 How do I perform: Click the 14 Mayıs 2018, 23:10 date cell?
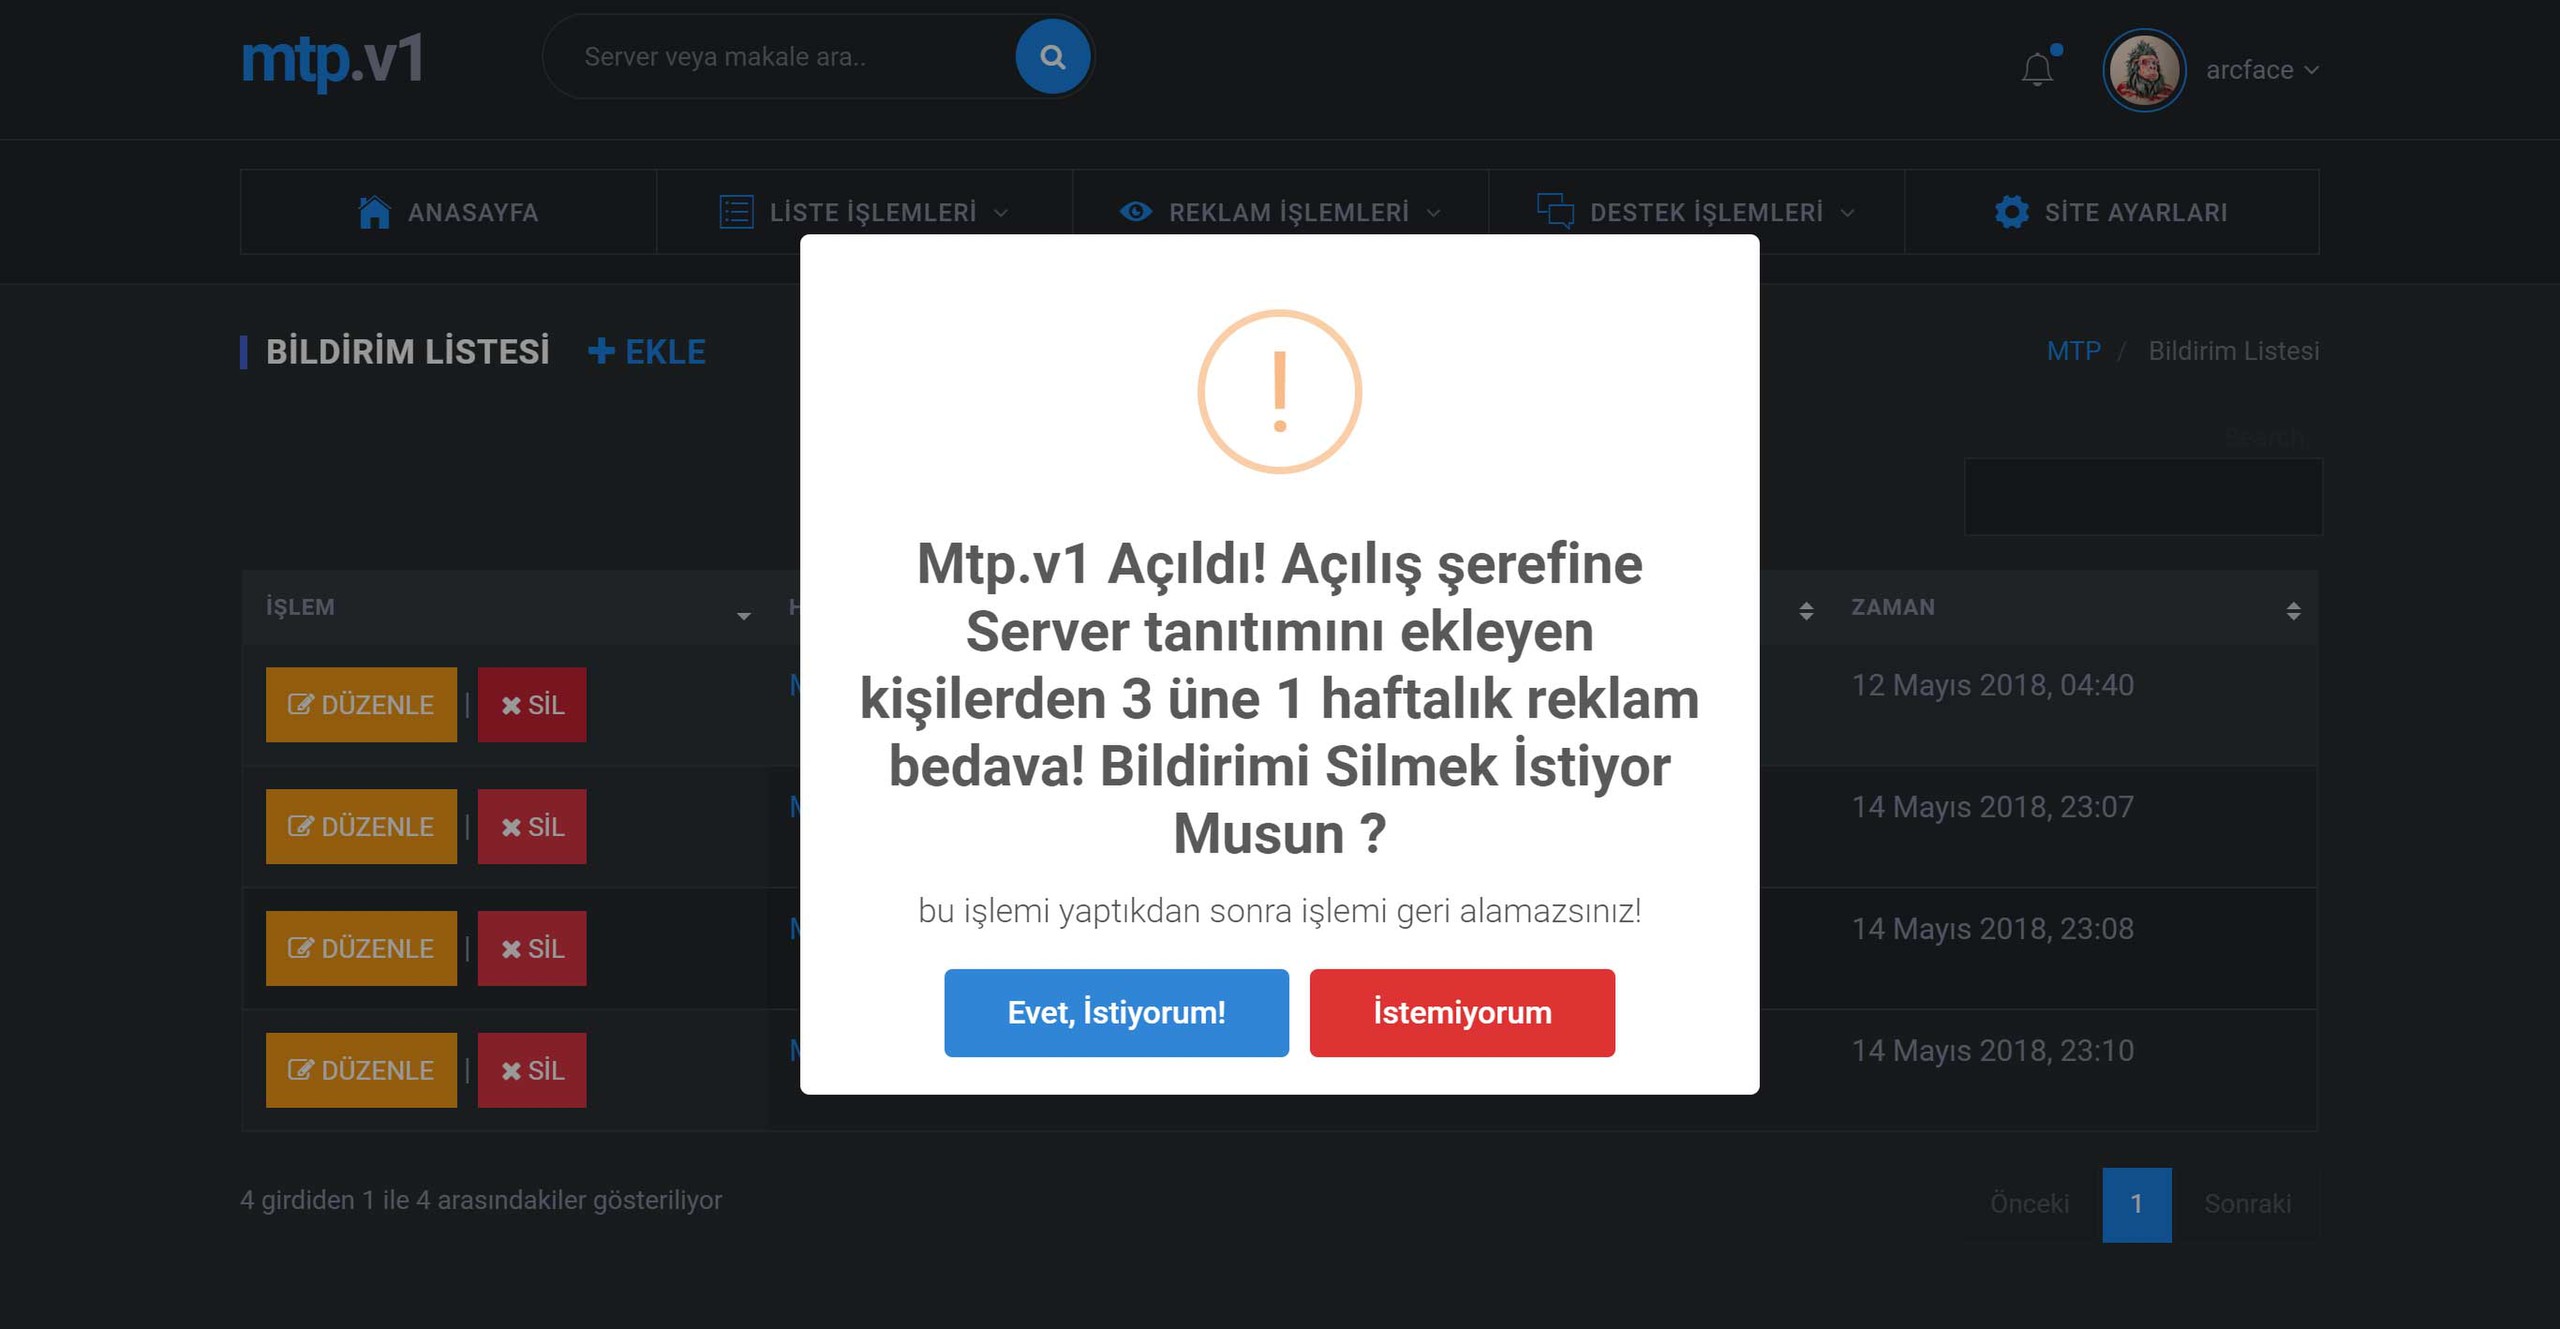click(1993, 1051)
